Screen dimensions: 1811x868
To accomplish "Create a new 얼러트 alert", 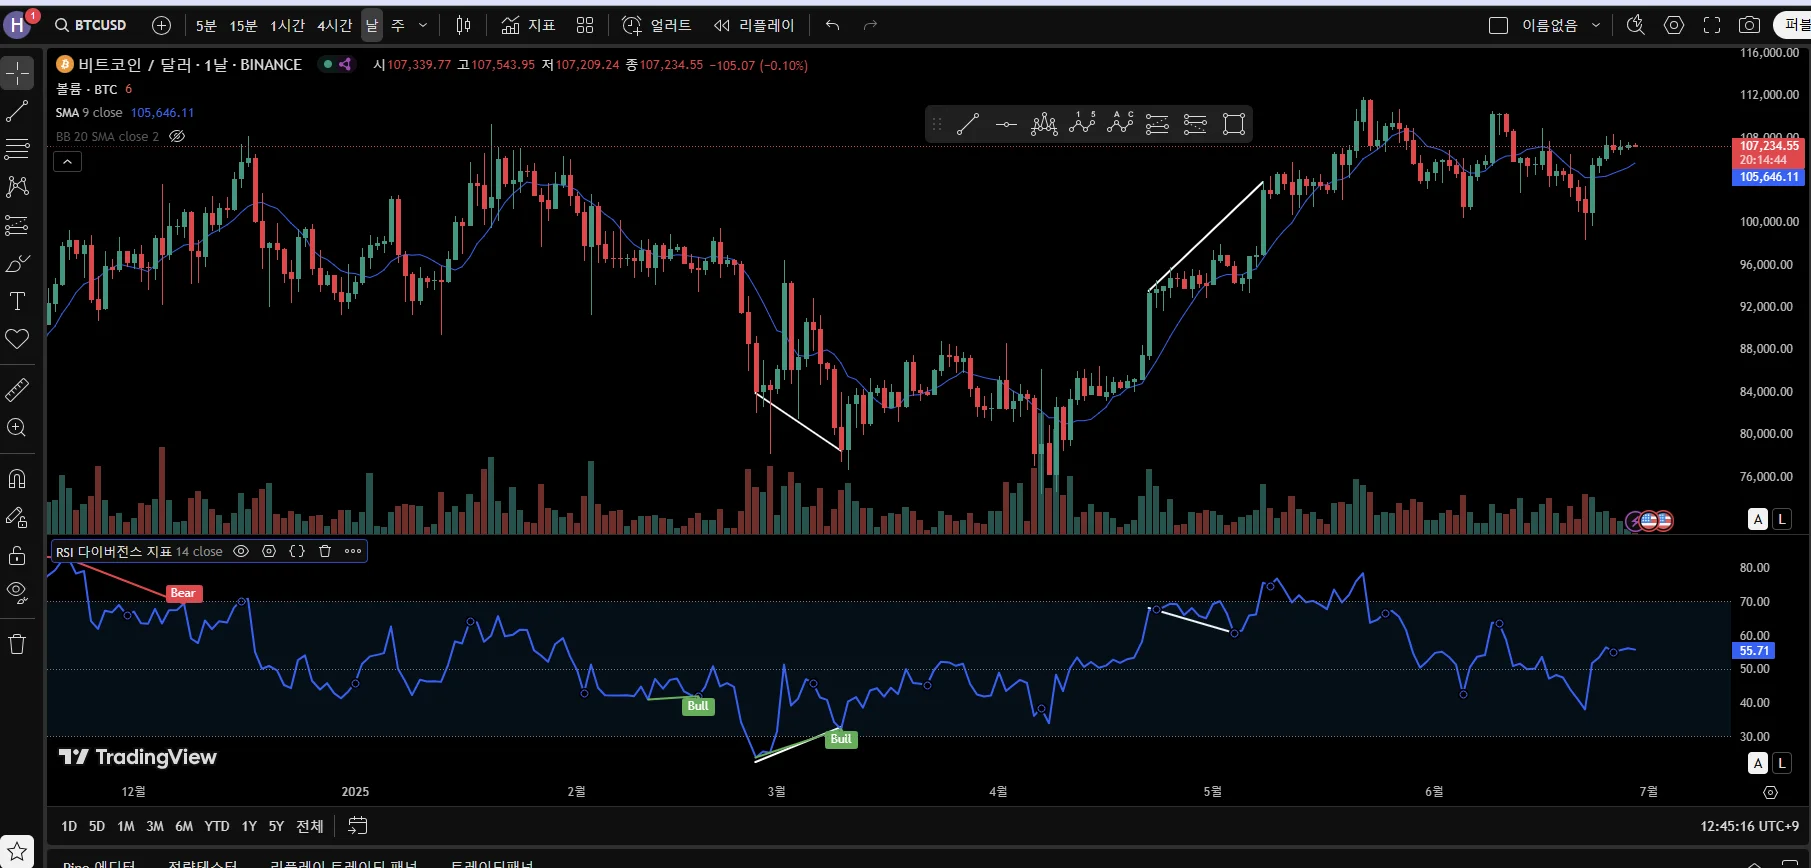I will tap(657, 25).
